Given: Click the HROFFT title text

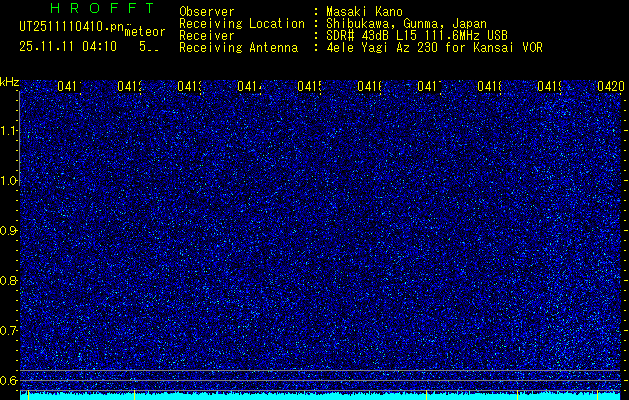Looking at the screenshot, I should coord(102,8).
